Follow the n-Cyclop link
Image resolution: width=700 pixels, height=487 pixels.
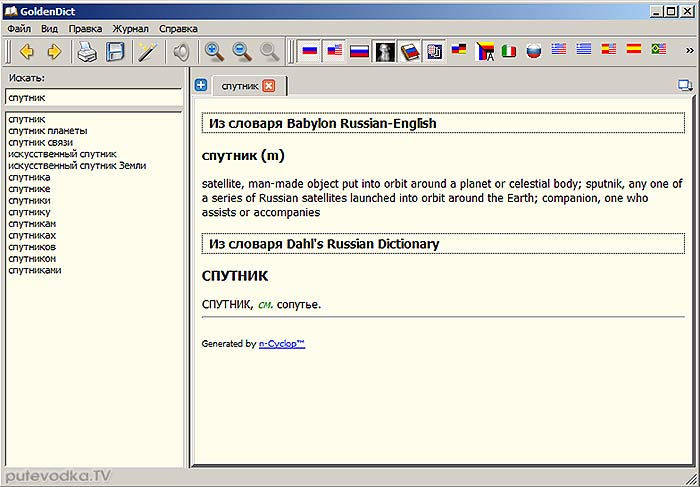[282, 344]
